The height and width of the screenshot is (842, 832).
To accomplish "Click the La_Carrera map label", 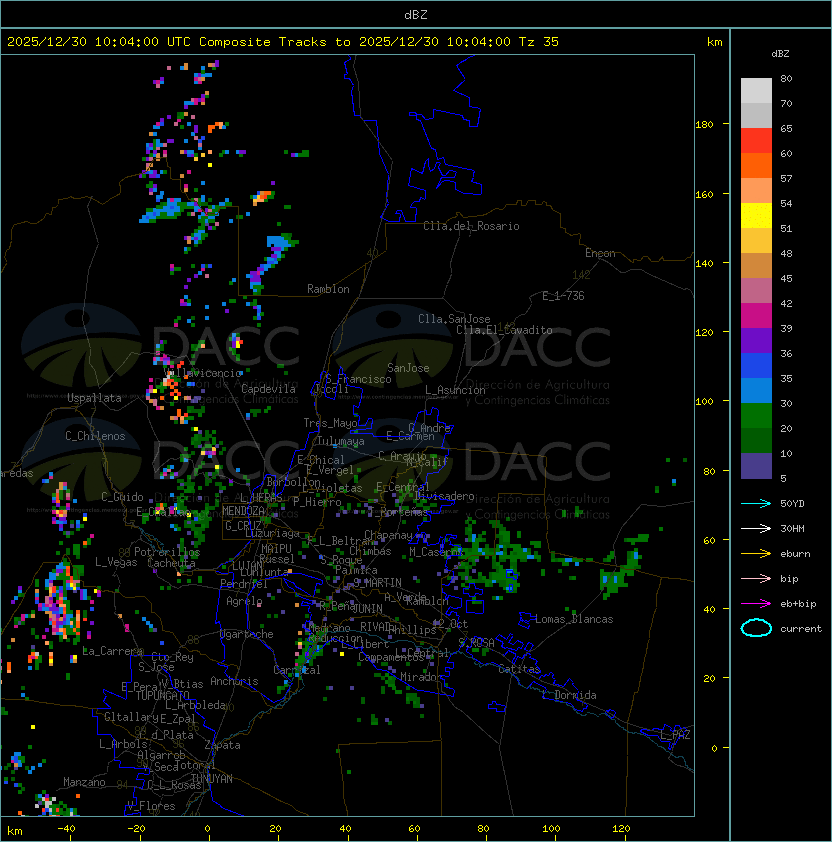I will (x=112, y=651).
